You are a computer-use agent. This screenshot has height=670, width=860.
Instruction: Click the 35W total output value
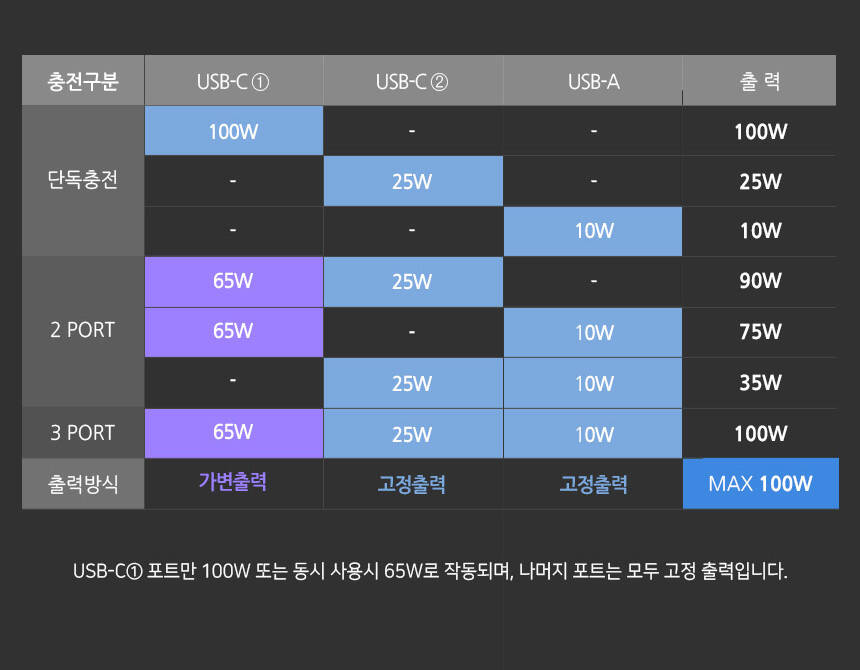760,383
